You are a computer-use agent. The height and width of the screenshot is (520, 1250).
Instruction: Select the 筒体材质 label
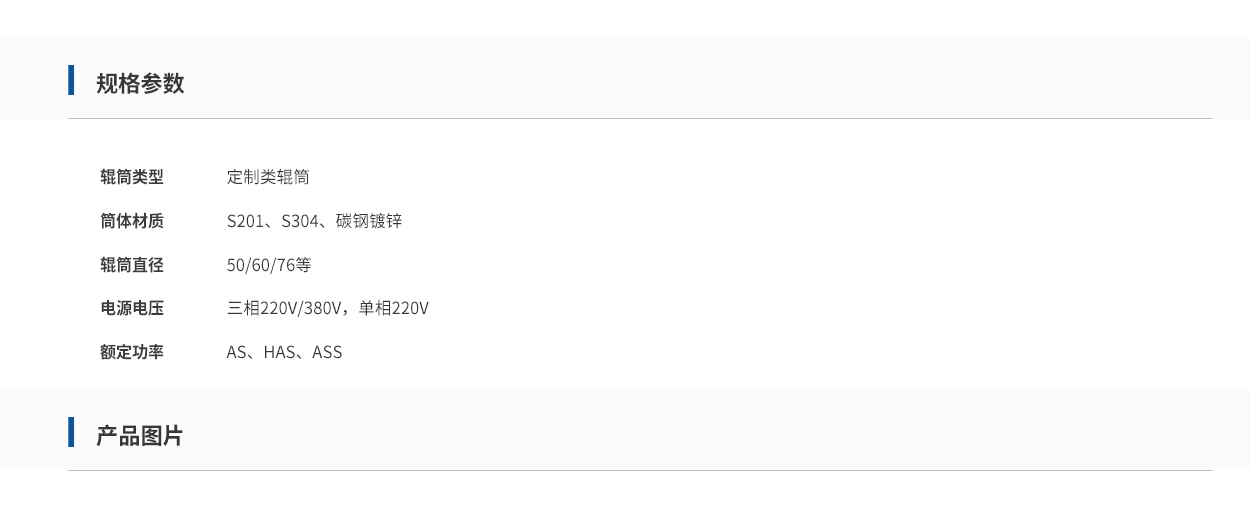click(x=132, y=221)
